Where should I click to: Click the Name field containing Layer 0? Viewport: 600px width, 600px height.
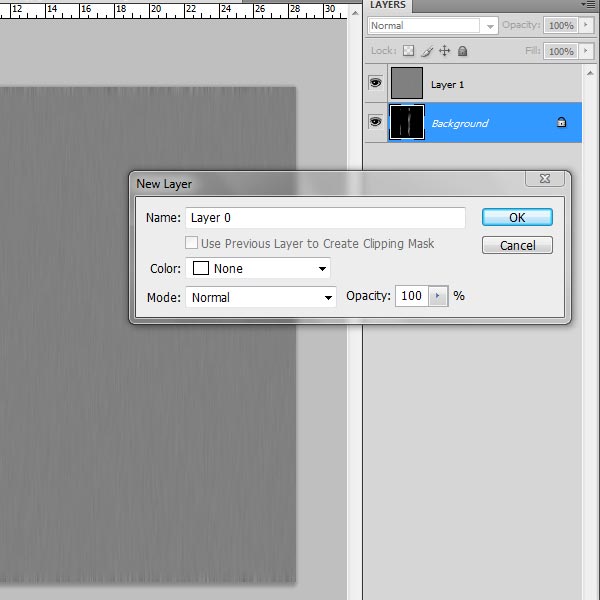pyautogui.click(x=325, y=218)
